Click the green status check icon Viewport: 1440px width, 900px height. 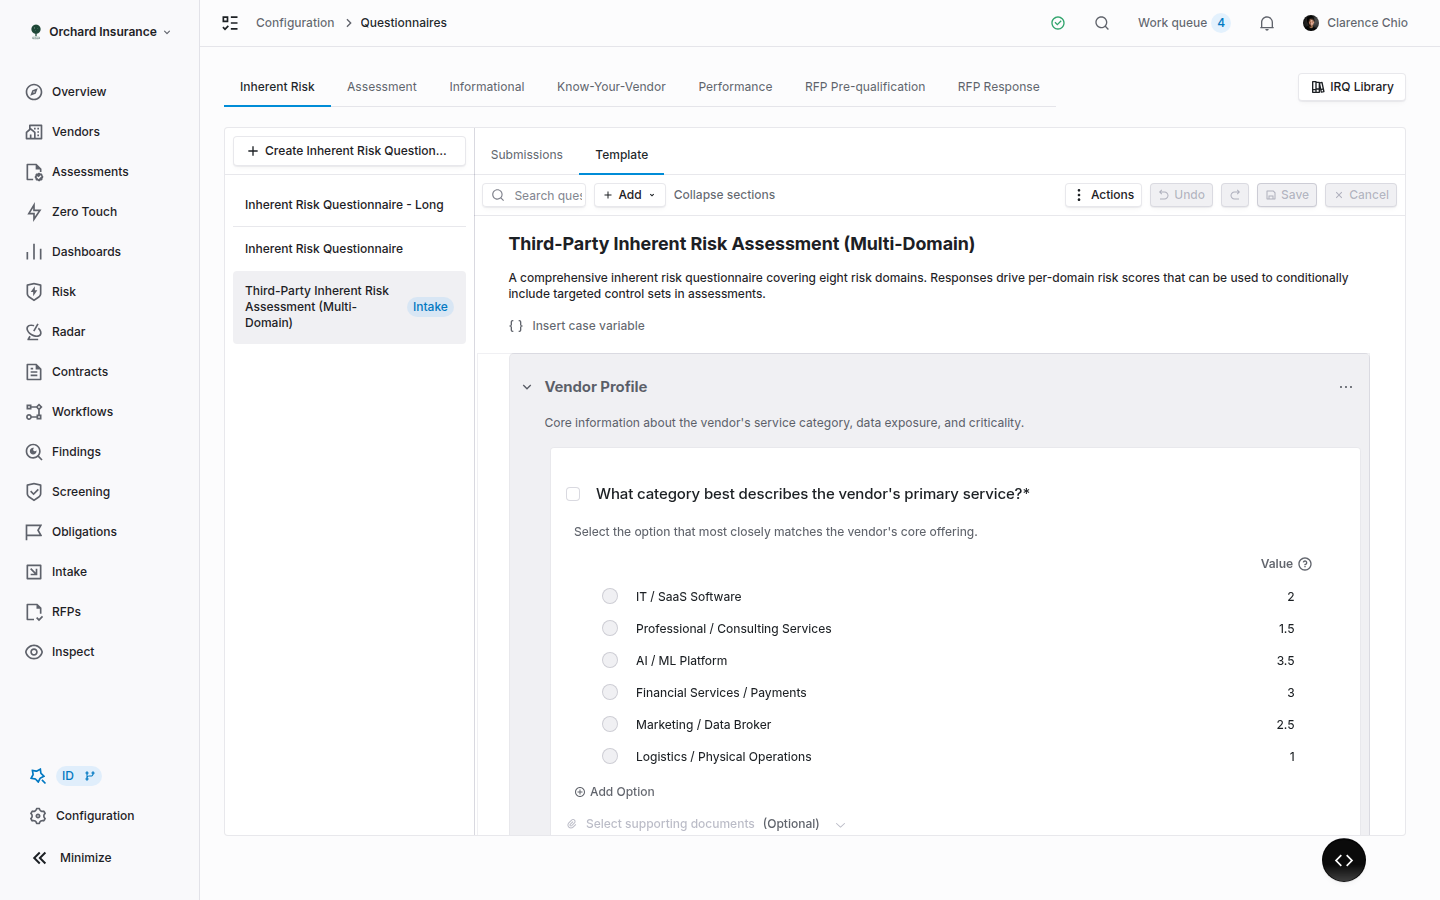click(1058, 23)
